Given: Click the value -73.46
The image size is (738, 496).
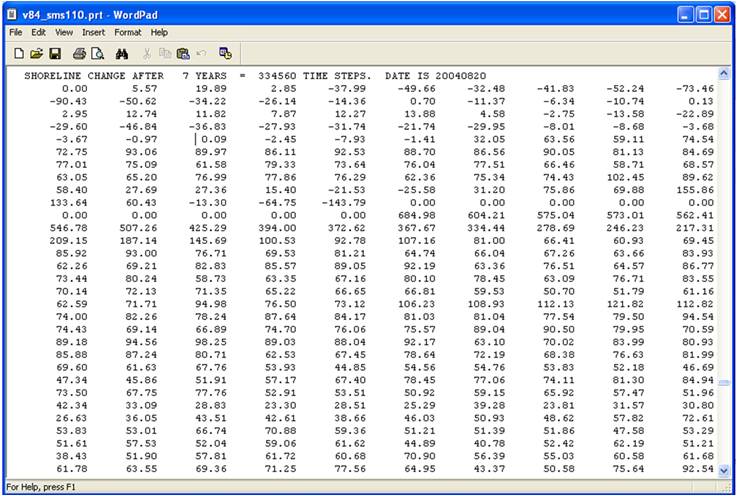Looking at the screenshot, I should coord(695,88).
